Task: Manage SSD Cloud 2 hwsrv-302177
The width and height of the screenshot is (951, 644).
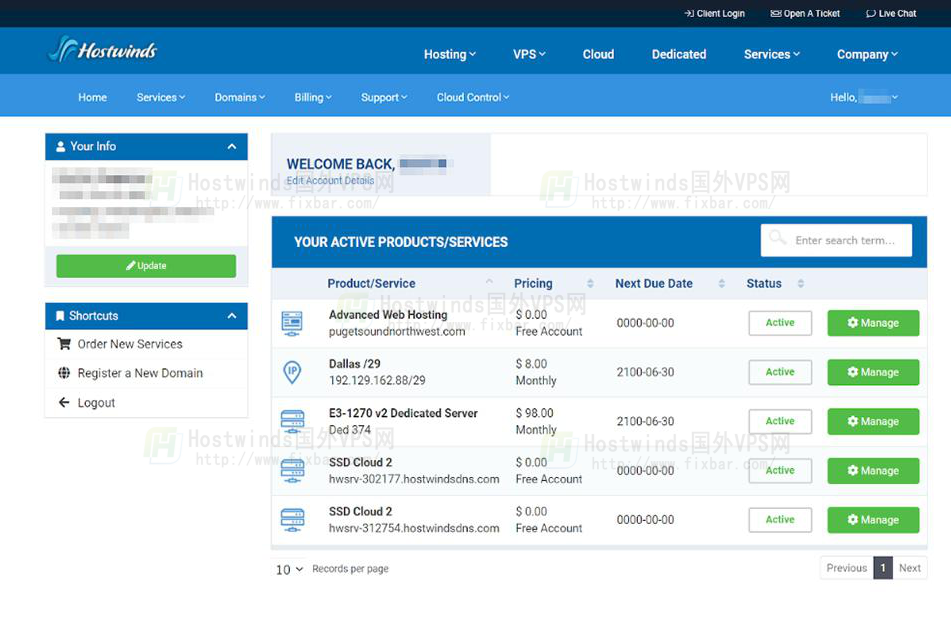Action: (873, 471)
